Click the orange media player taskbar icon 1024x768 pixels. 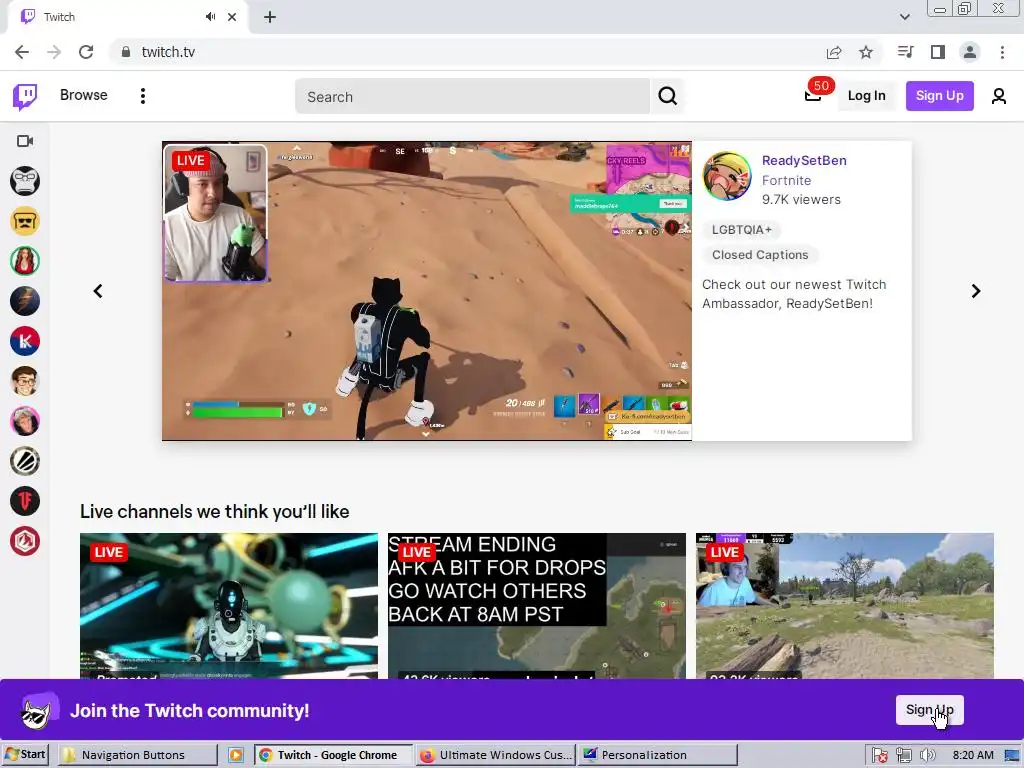236,755
